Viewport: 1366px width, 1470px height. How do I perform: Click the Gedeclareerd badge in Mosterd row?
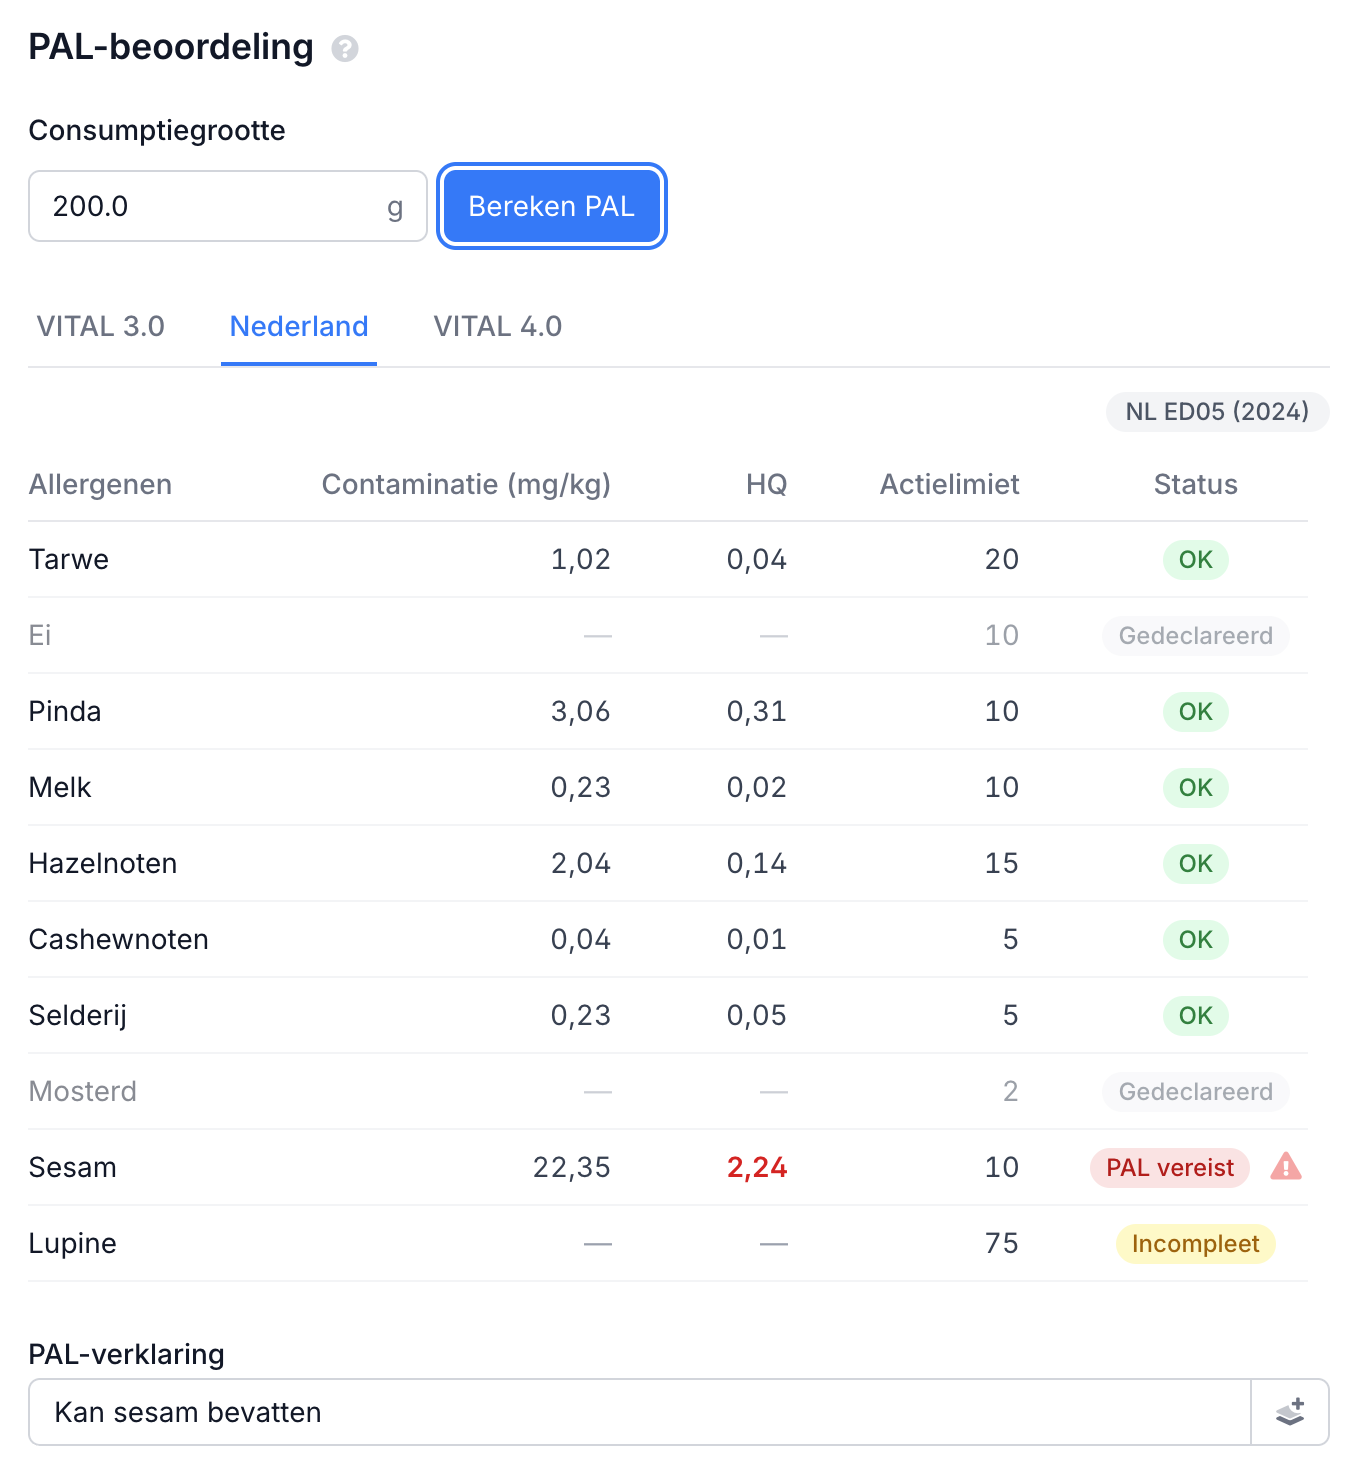1195,1092
